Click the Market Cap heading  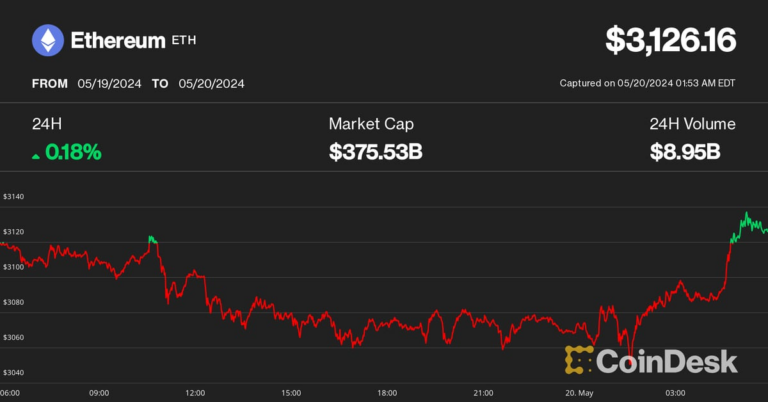(371, 124)
